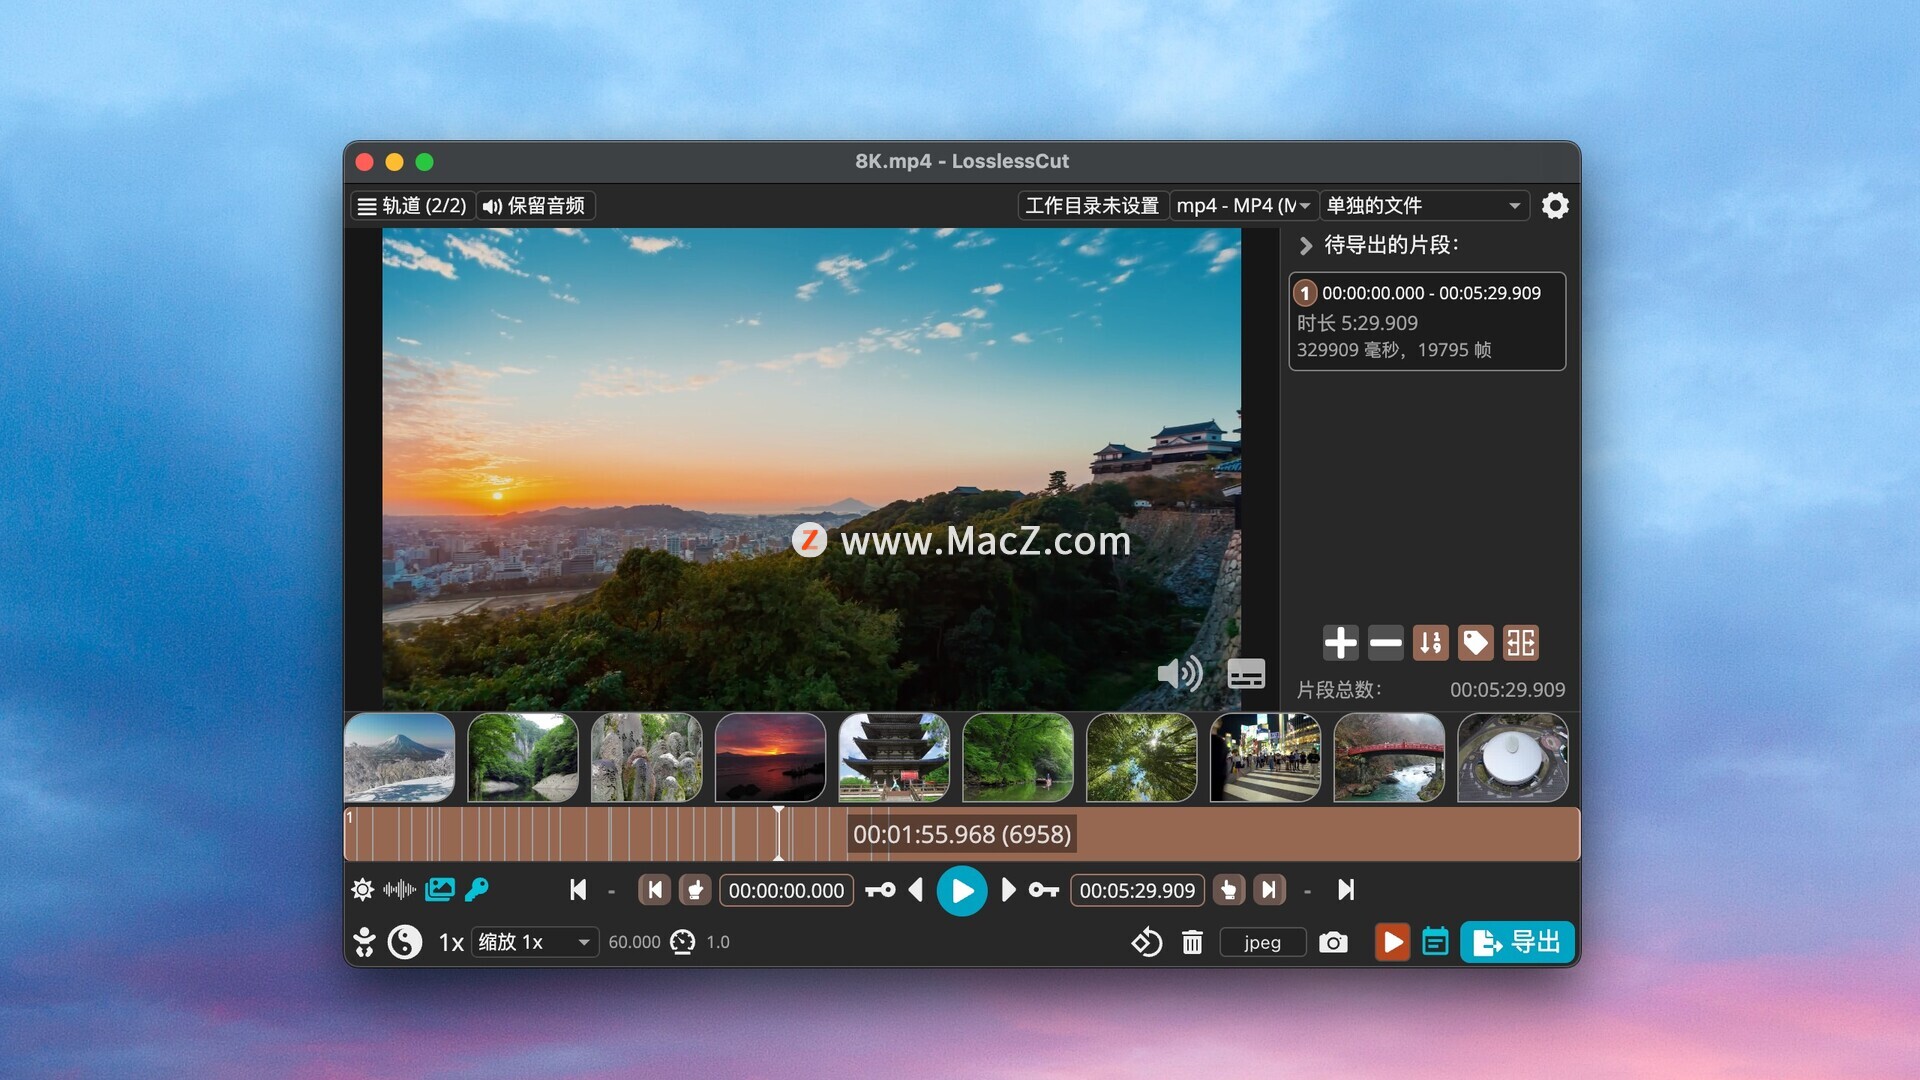1920x1080 pixels.
Task: Click the segment sort order icon
Action: pyautogui.click(x=1430, y=643)
